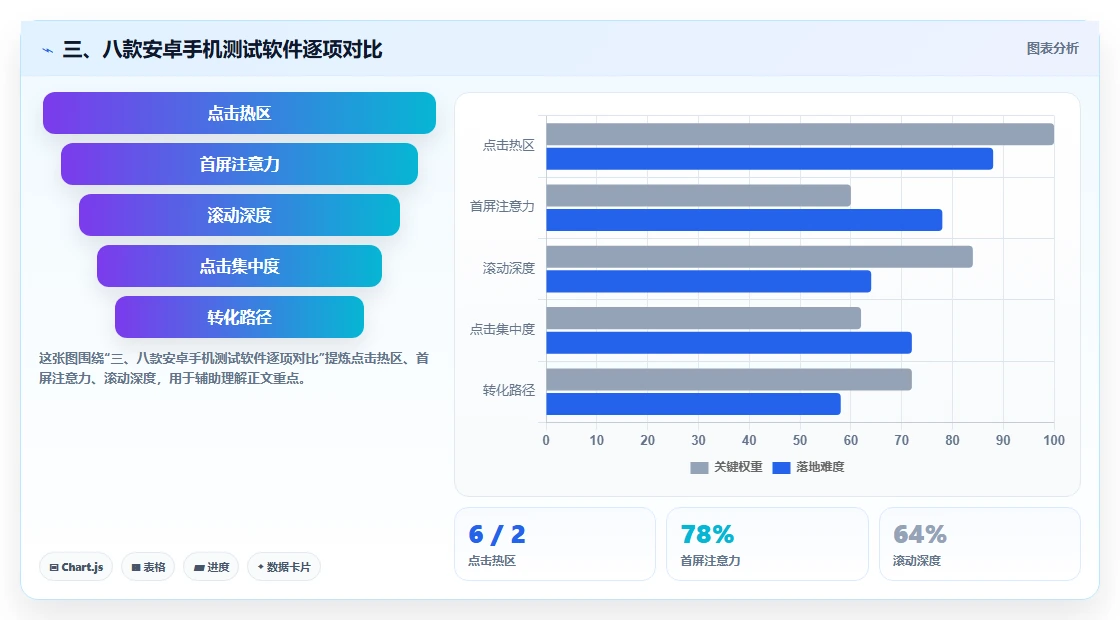1120x620 pixels.
Task: Click the x-axis tick label 0
Action: point(546,441)
